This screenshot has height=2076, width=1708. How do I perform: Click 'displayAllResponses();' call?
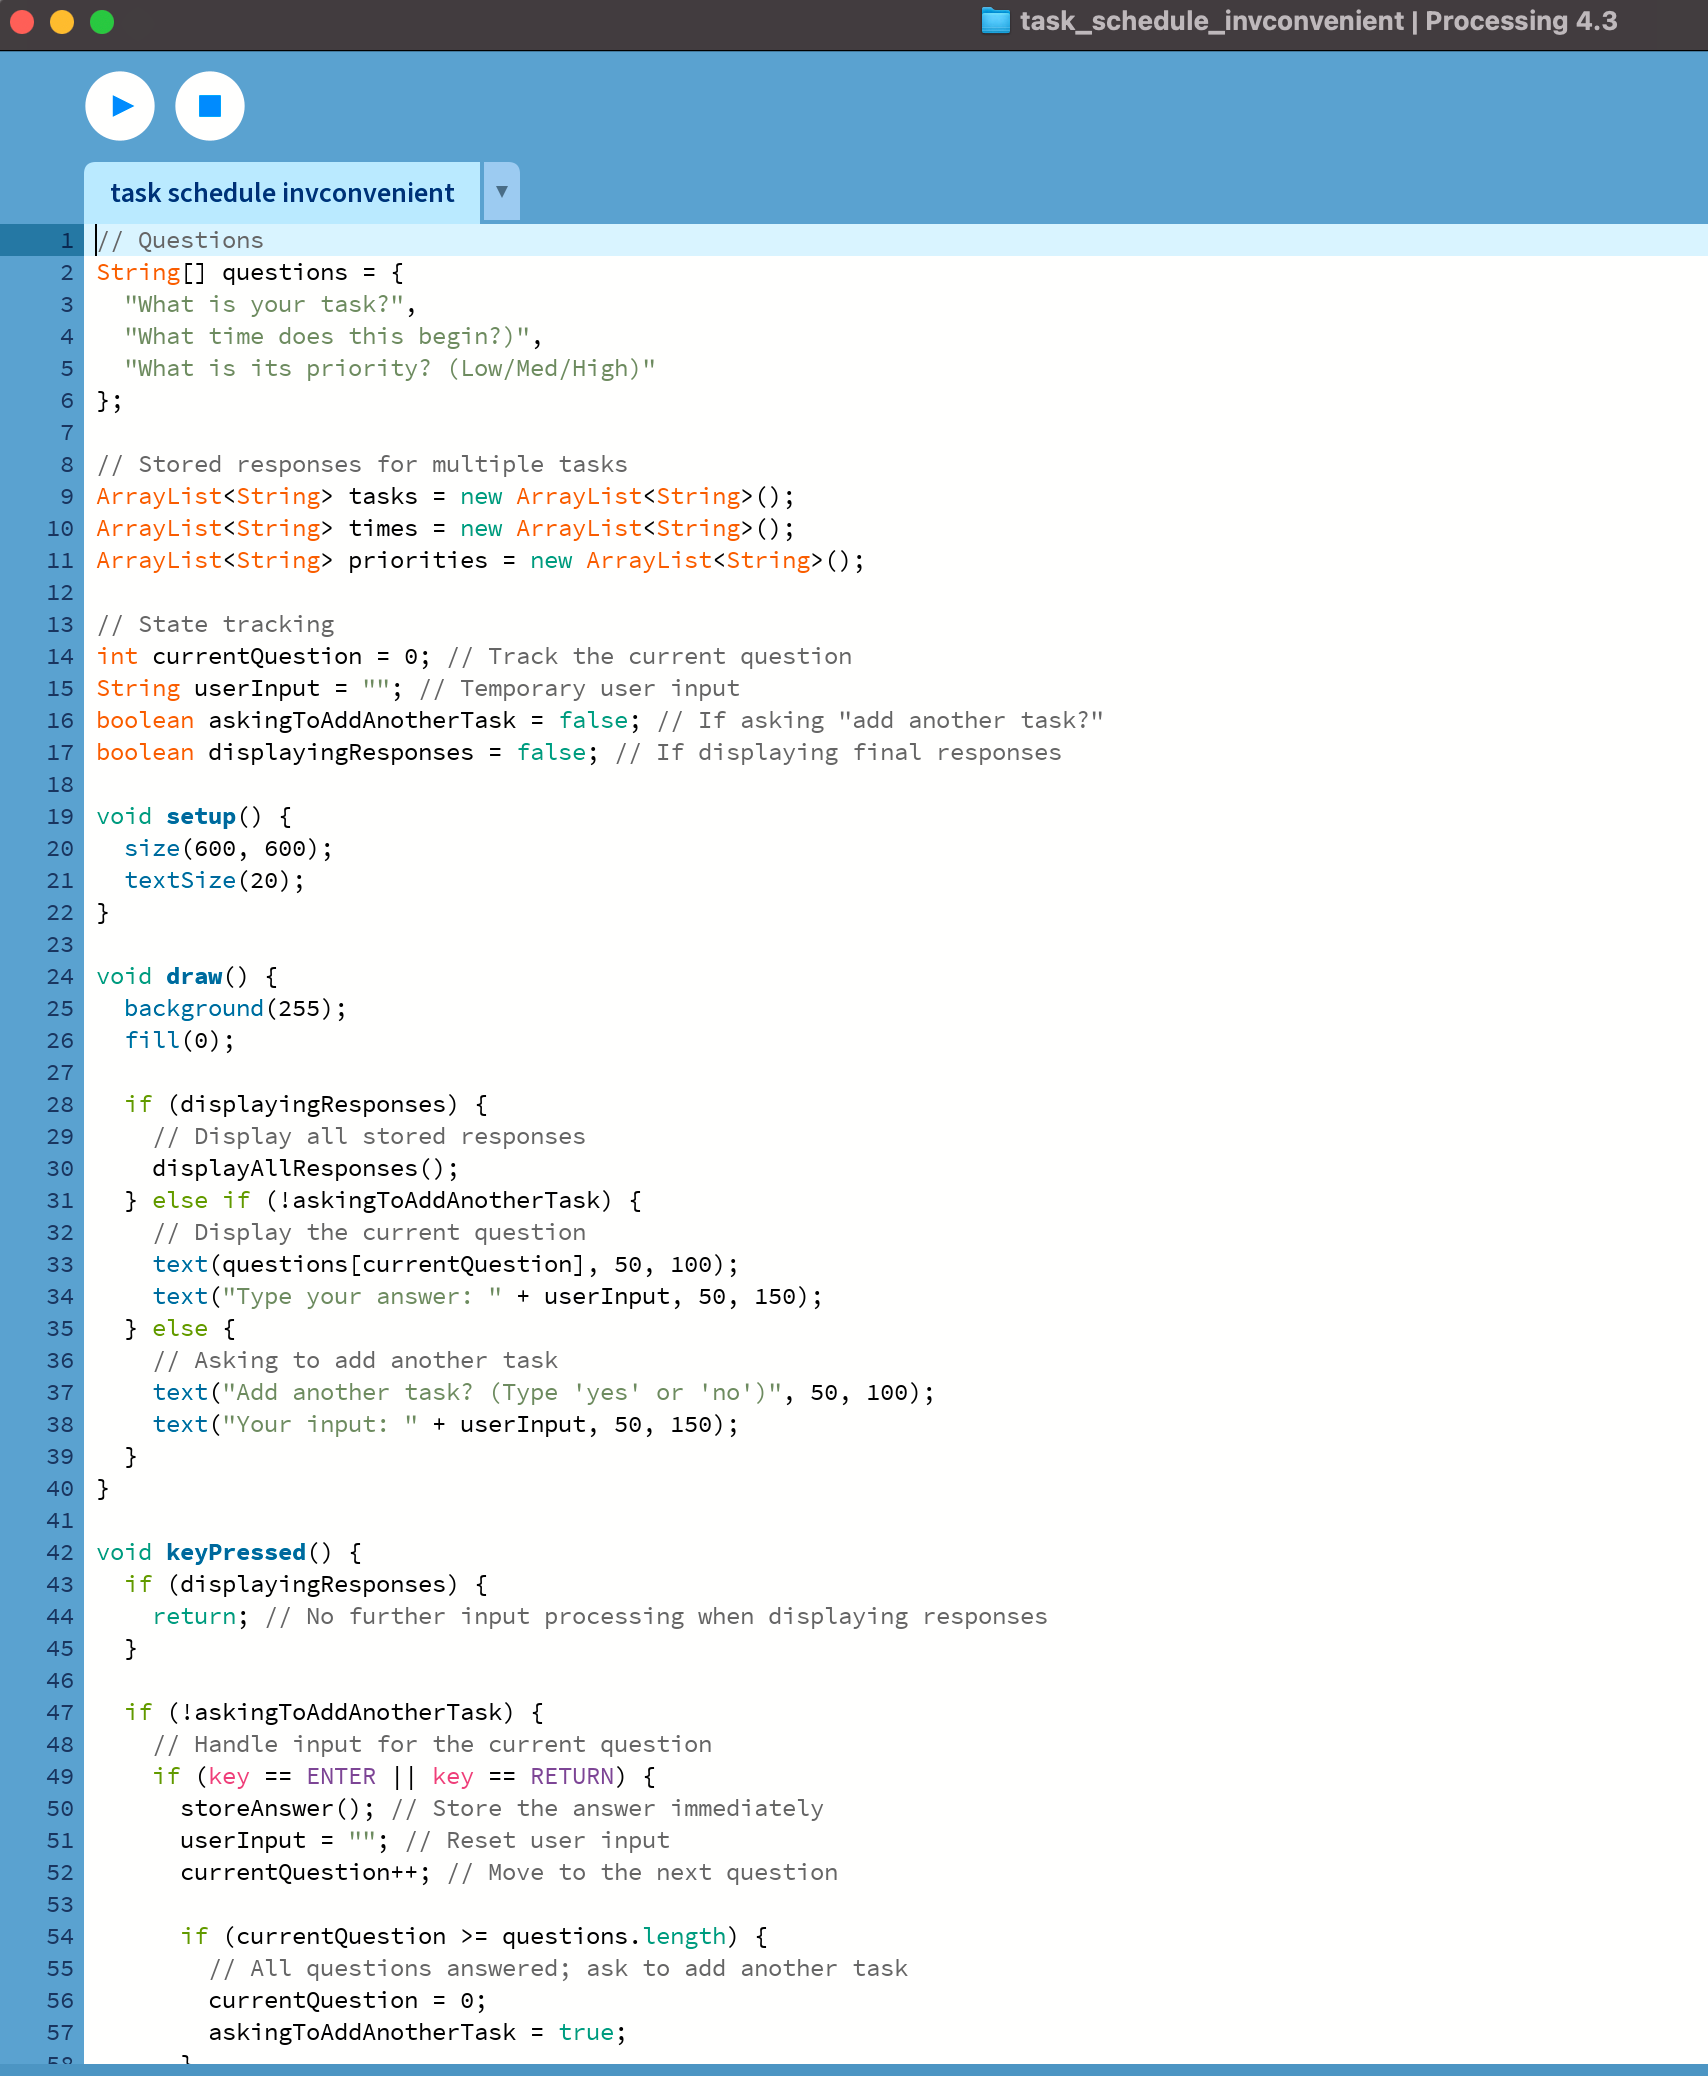305,1168
